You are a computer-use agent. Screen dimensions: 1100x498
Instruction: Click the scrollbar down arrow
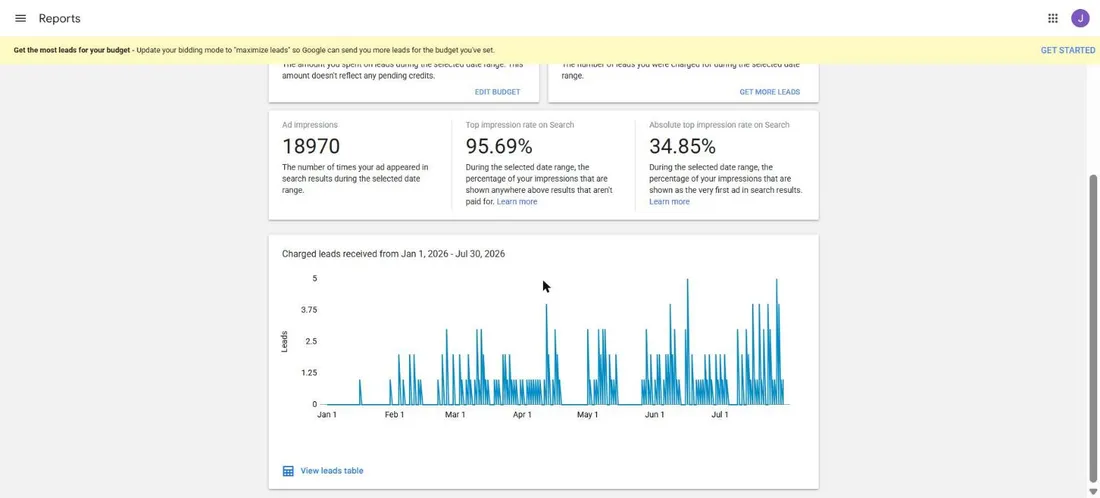[x=1093, y=491]
